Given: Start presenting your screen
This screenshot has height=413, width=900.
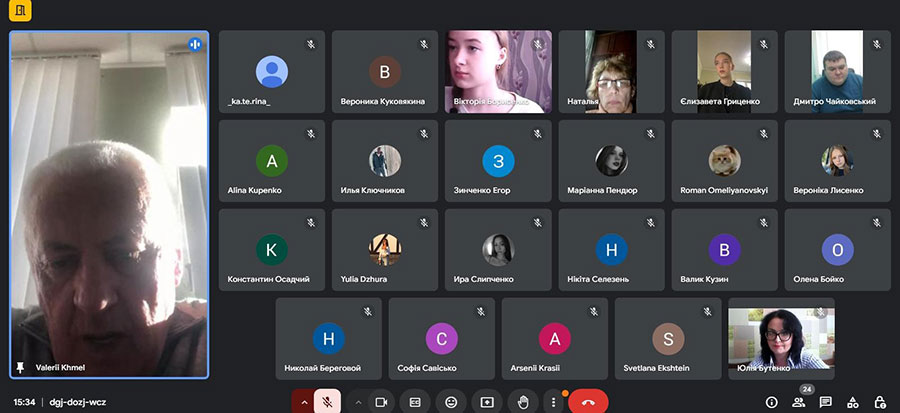Looking at the screenshot, I should [x=486, y=401].
